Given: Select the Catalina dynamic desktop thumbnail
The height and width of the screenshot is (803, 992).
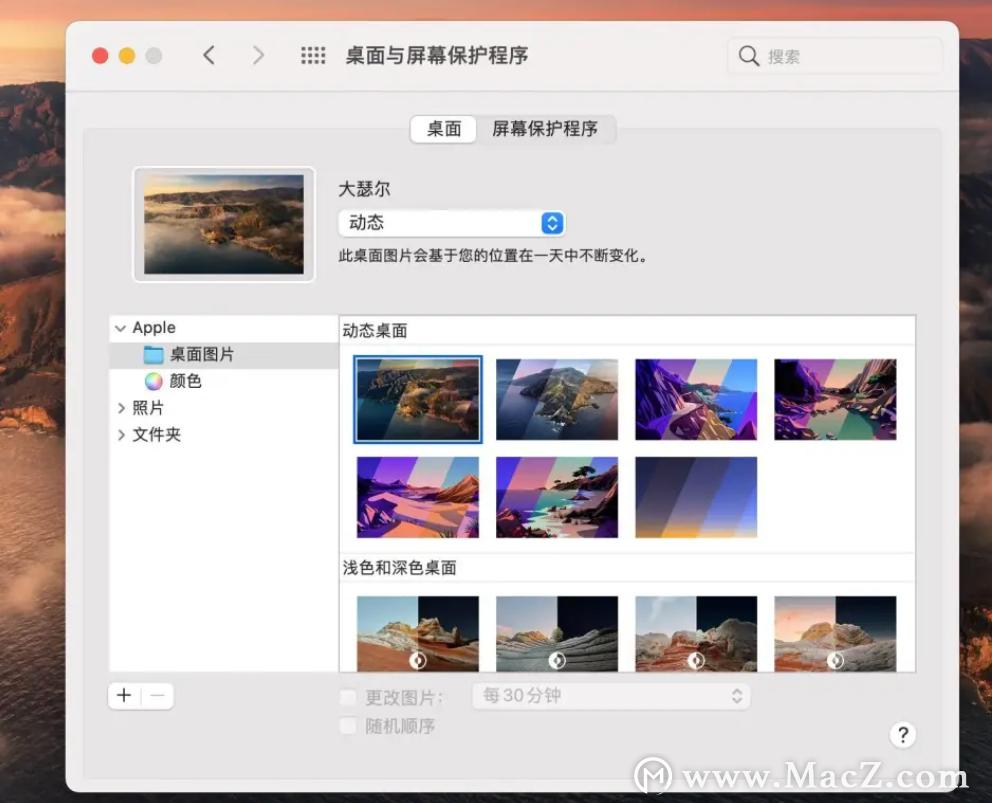Looking at the screenshot, I should pos(556,398).
